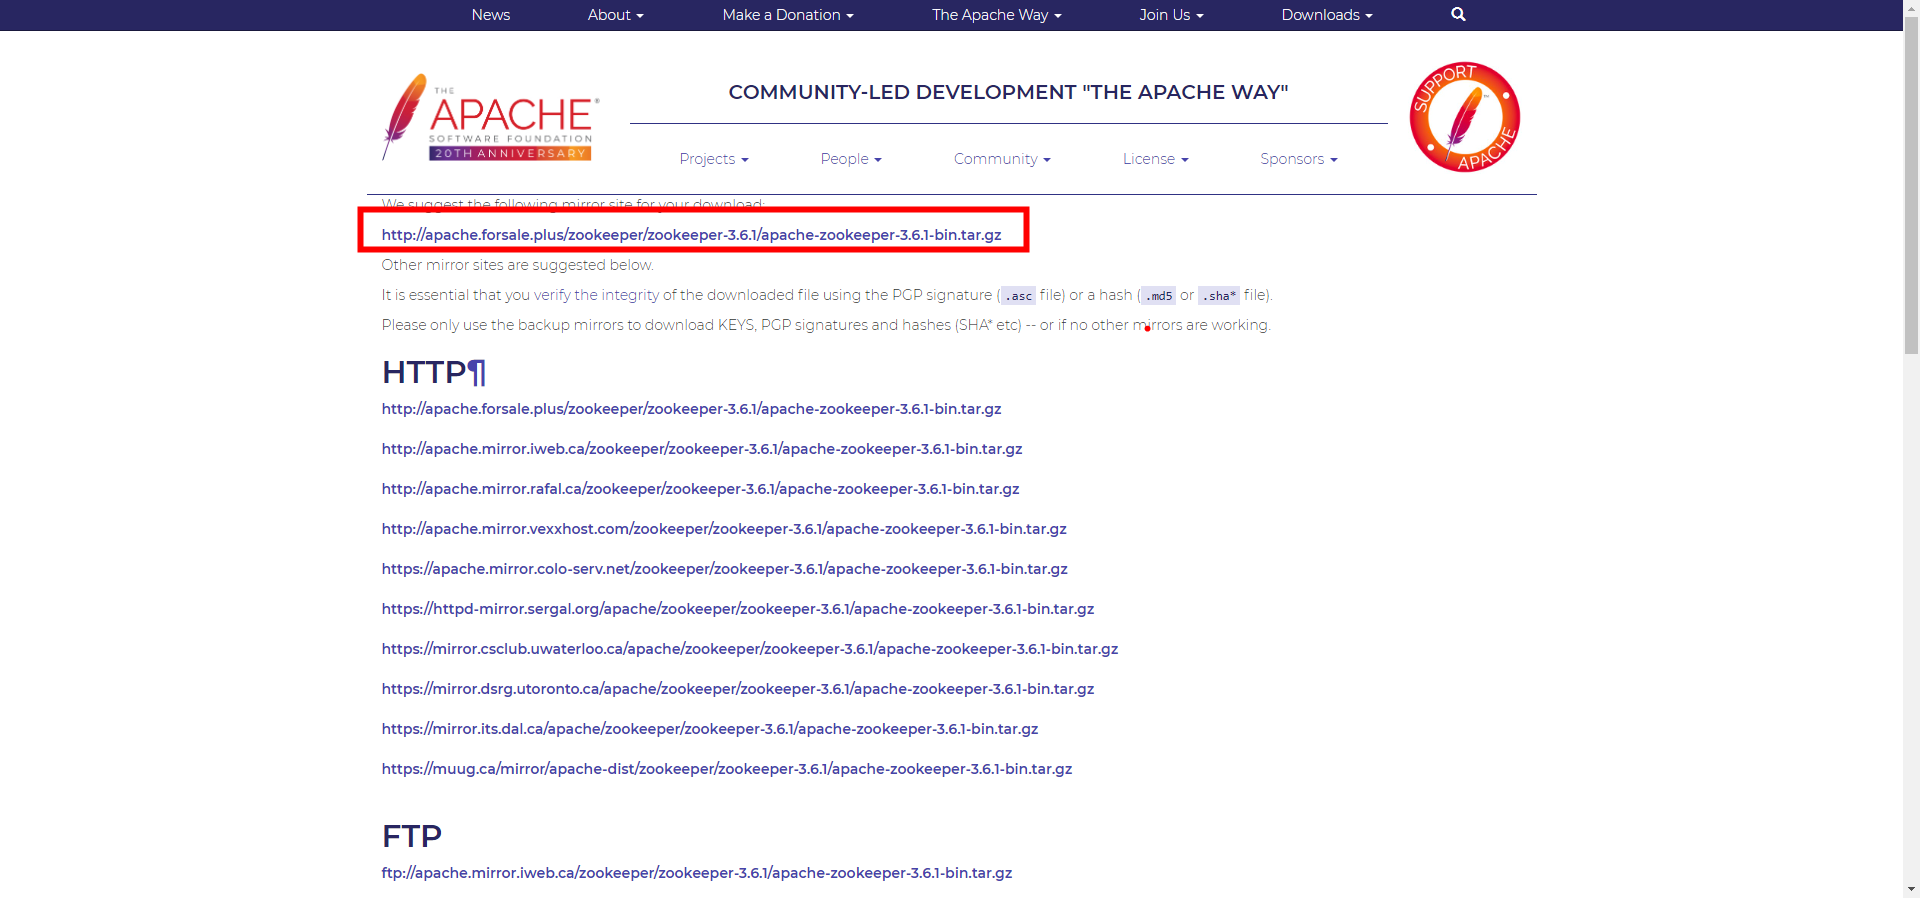Click the pilcrow anchor beside HTTP heading
Image resolution: width=1920 pixels, height=898 pixels.
tap(477, 372)
